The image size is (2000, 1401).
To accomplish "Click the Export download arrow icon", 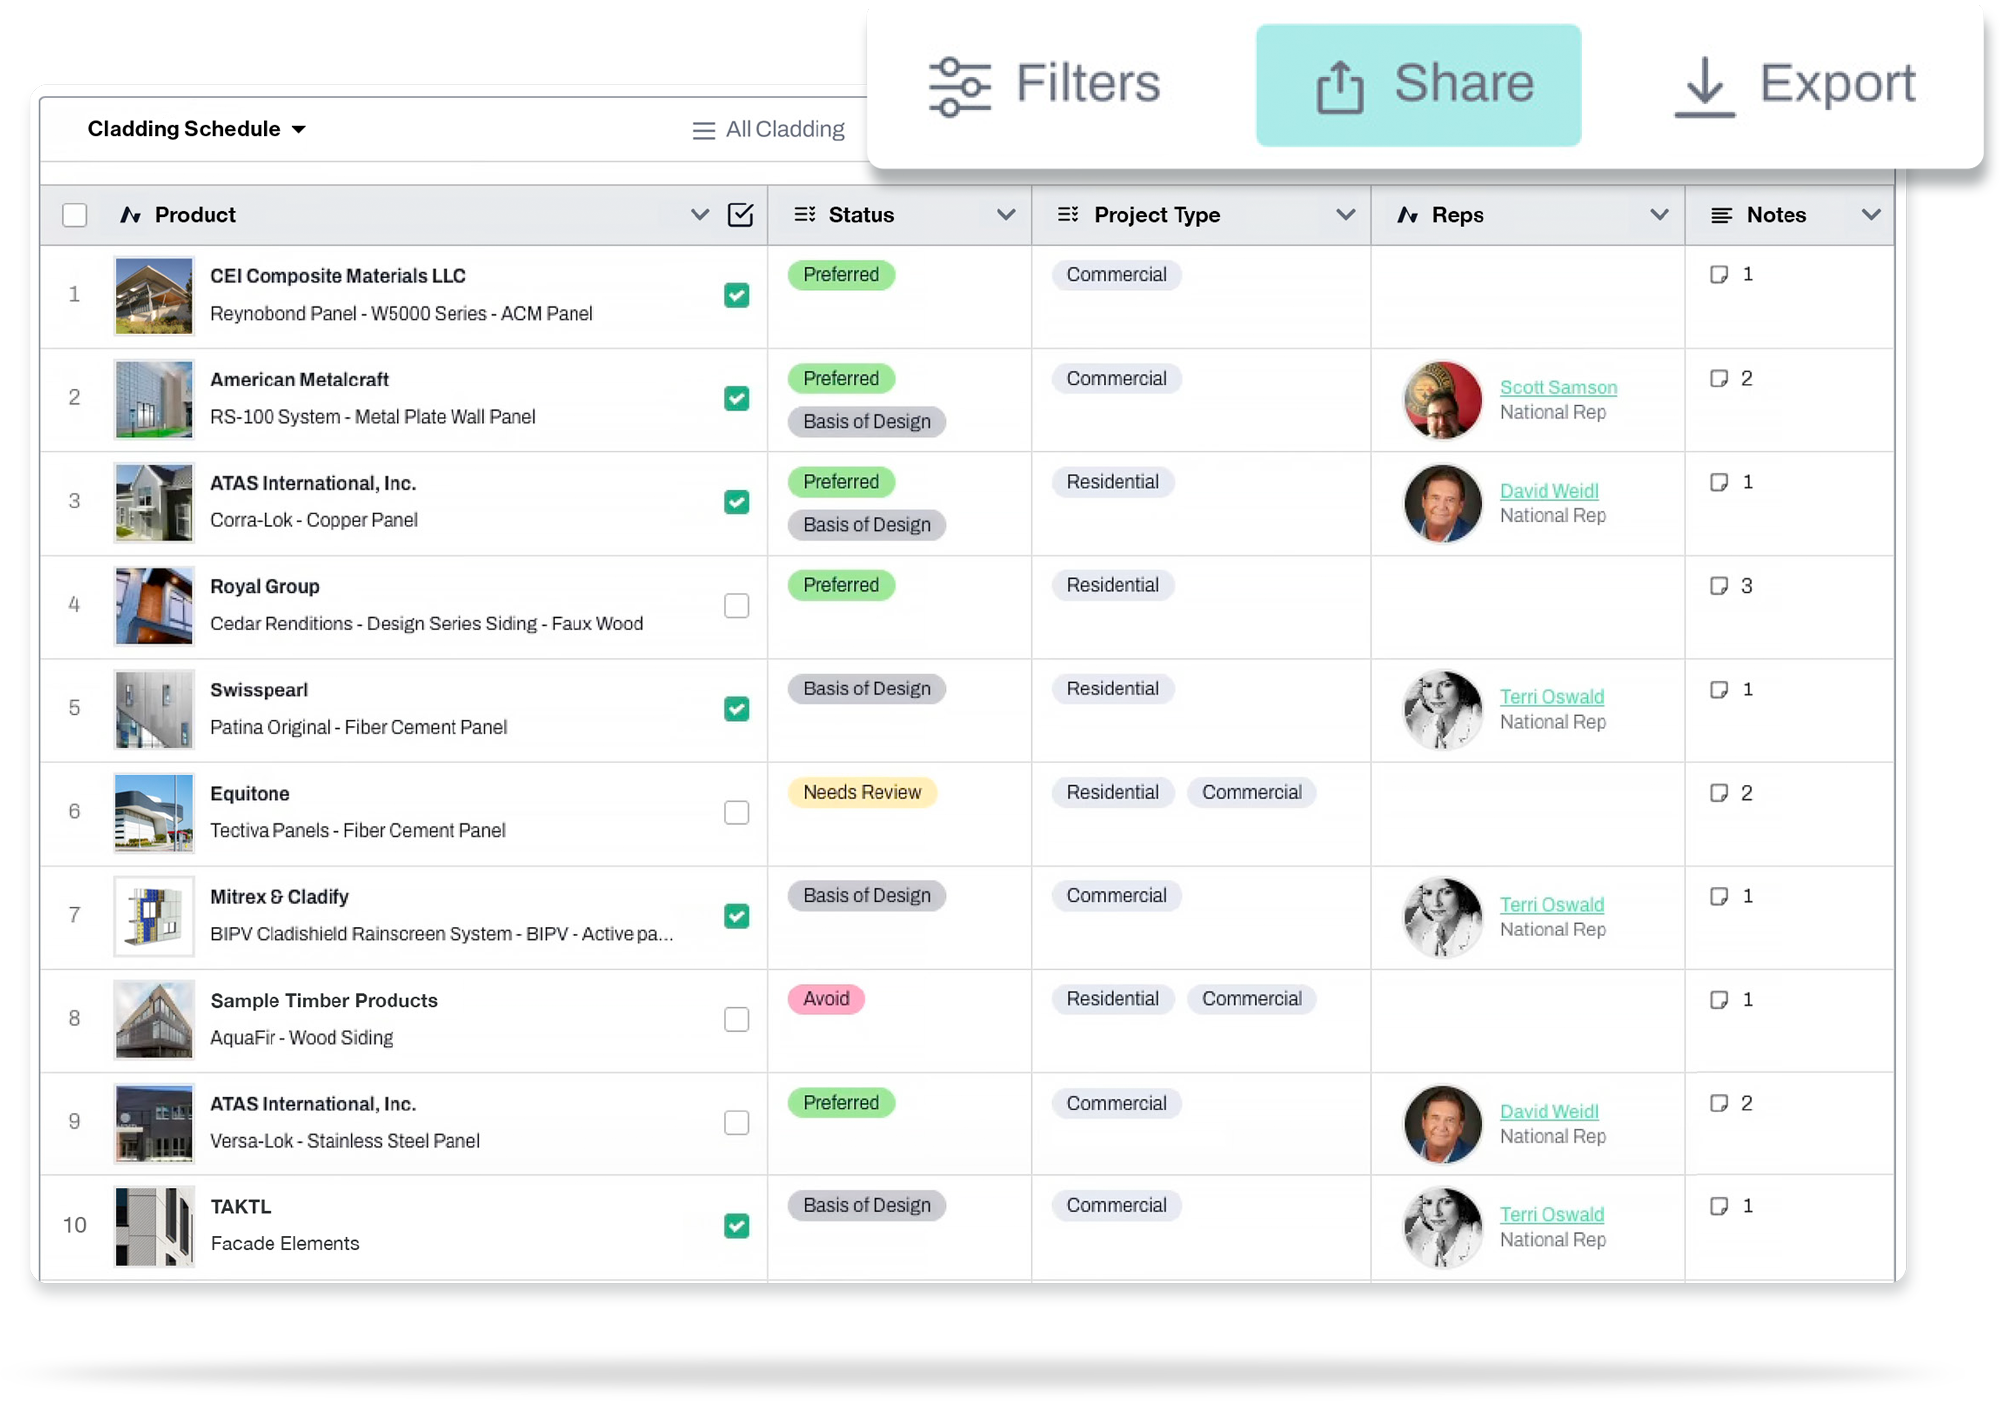I will (1704, 87).
